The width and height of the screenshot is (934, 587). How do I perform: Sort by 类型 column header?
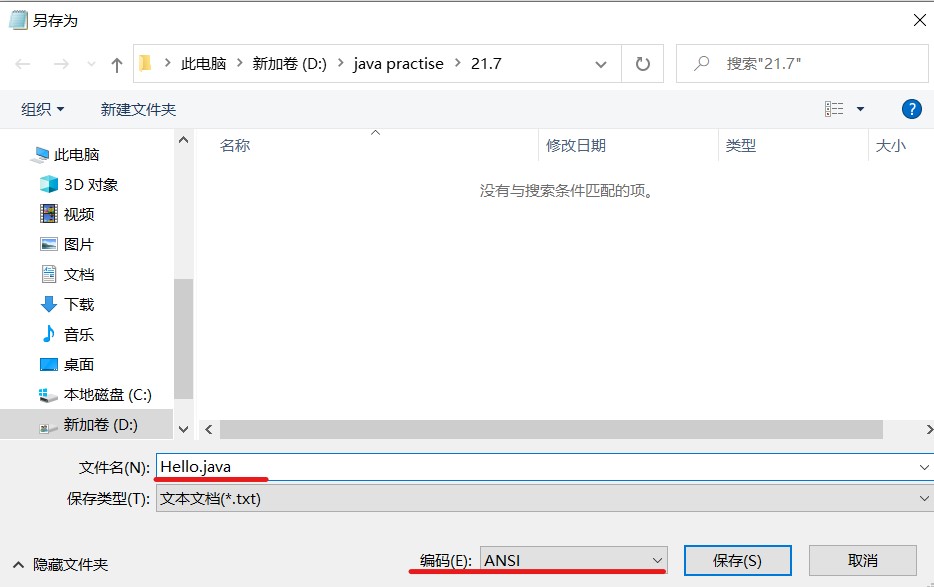point(740,145)
